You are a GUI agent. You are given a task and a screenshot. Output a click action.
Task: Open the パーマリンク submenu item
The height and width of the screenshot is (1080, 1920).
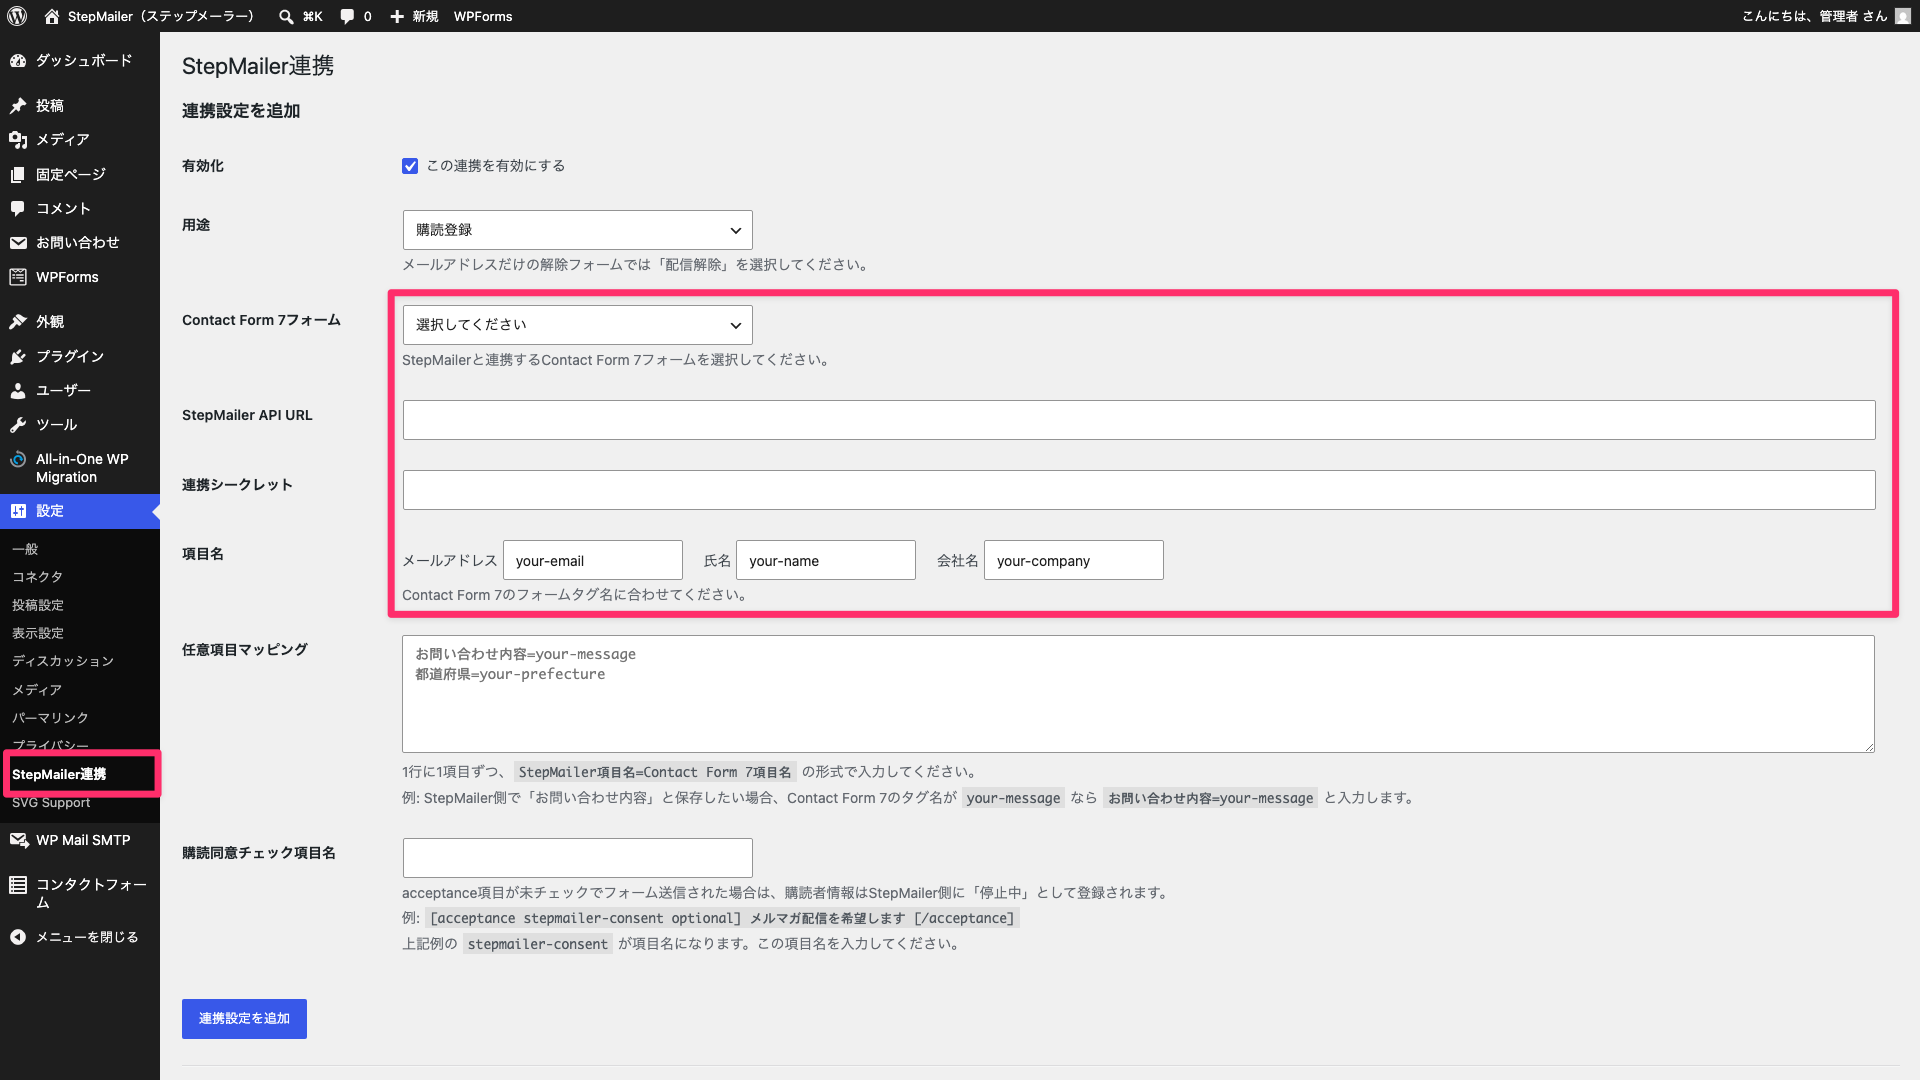pyautogui.click(x=50, y=718)
